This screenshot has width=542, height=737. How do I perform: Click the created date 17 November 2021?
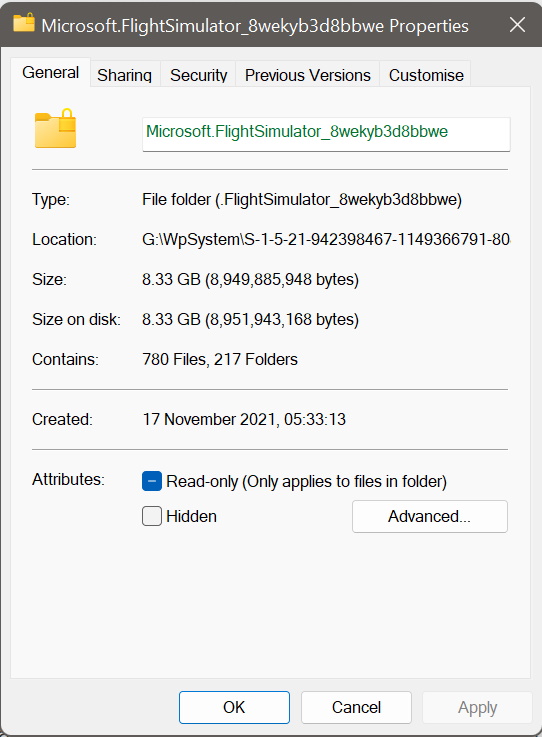pos(244,419)
